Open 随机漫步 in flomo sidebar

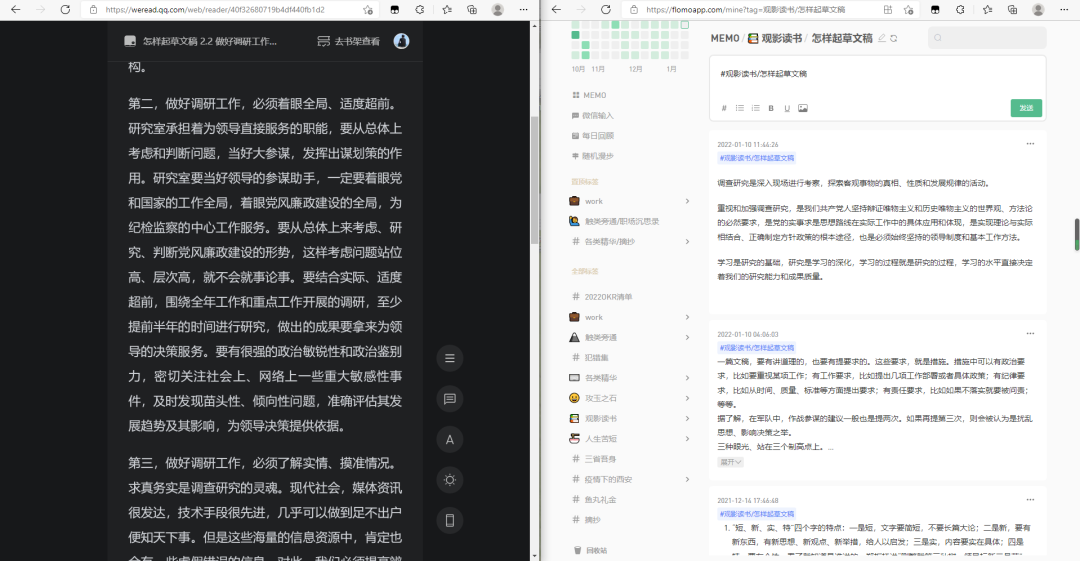pyautogui.click(x=592, y=156)
